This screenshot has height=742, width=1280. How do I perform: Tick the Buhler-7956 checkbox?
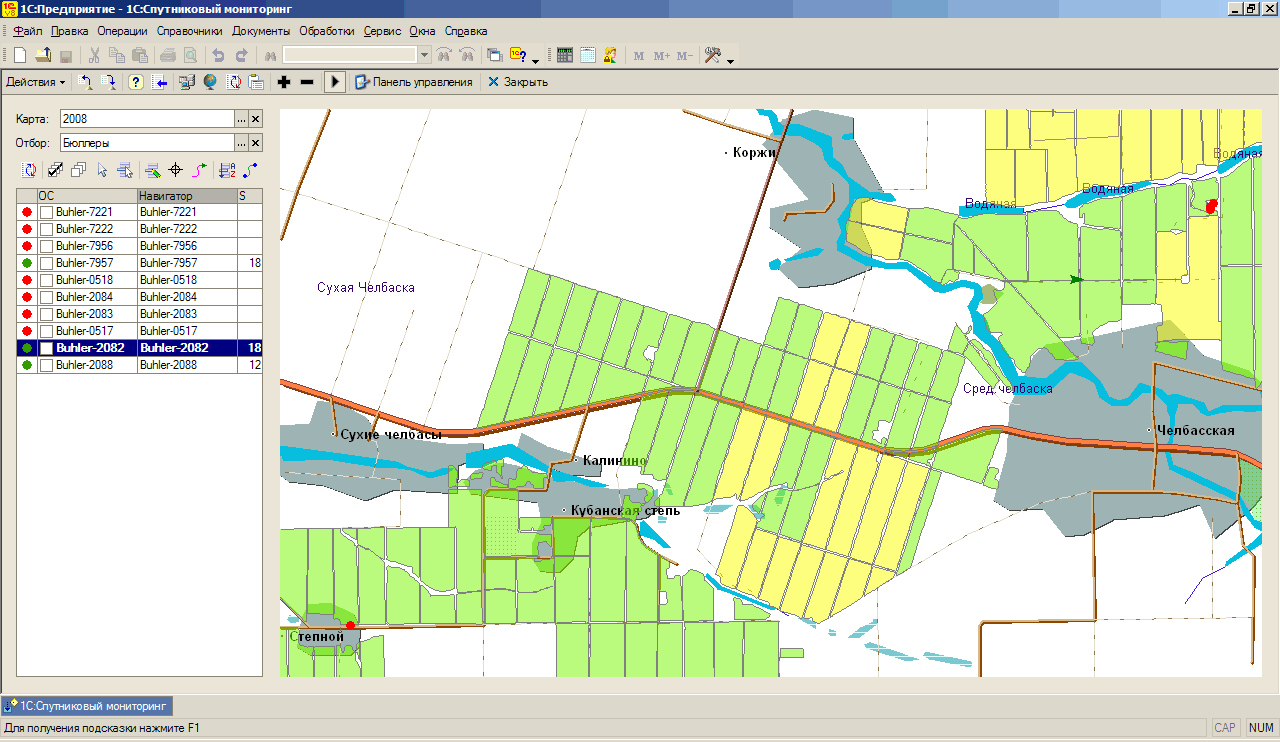point(46,246)
